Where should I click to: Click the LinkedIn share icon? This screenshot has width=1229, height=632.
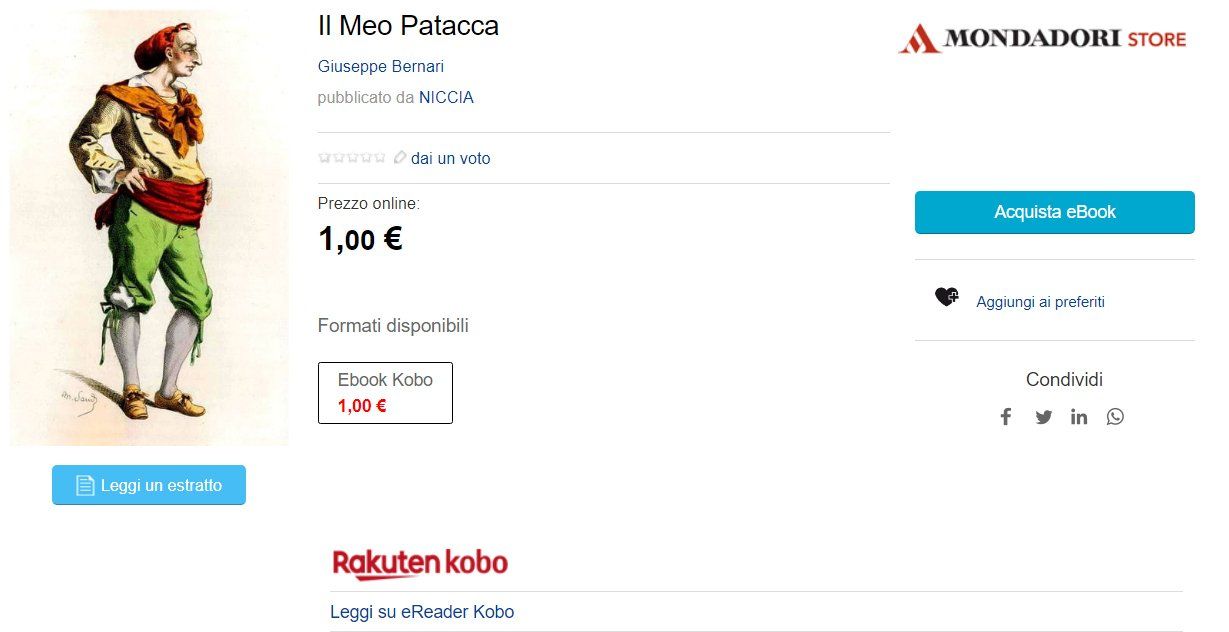[1079, 417]
